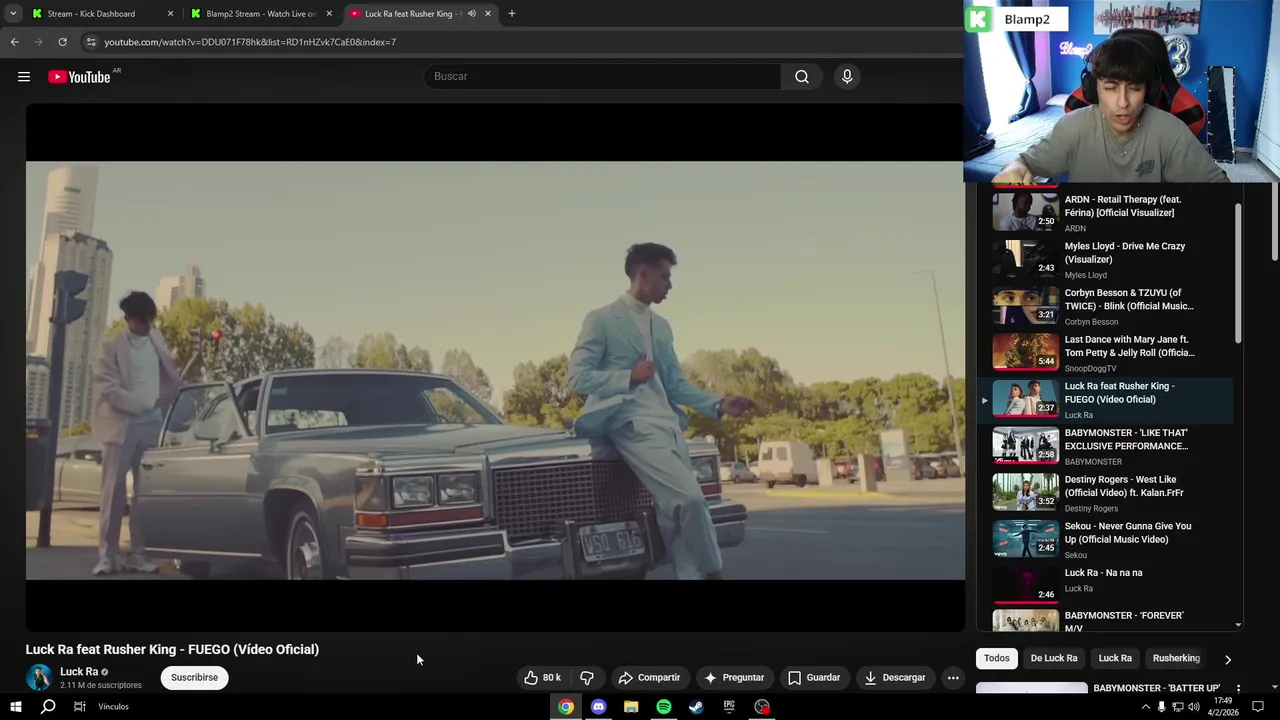Show hidden system tray icons

point(1145,707)
